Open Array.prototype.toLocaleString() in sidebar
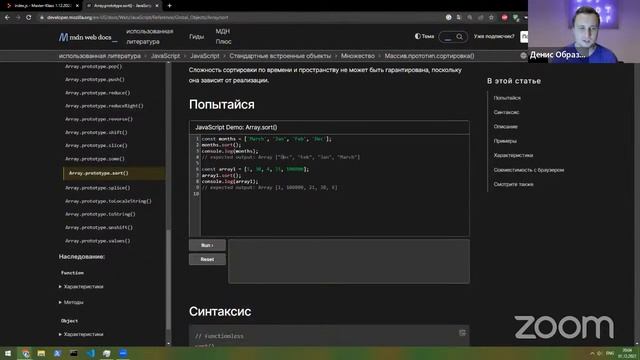This screenshot has height=360, width=640. click(108, 201)
